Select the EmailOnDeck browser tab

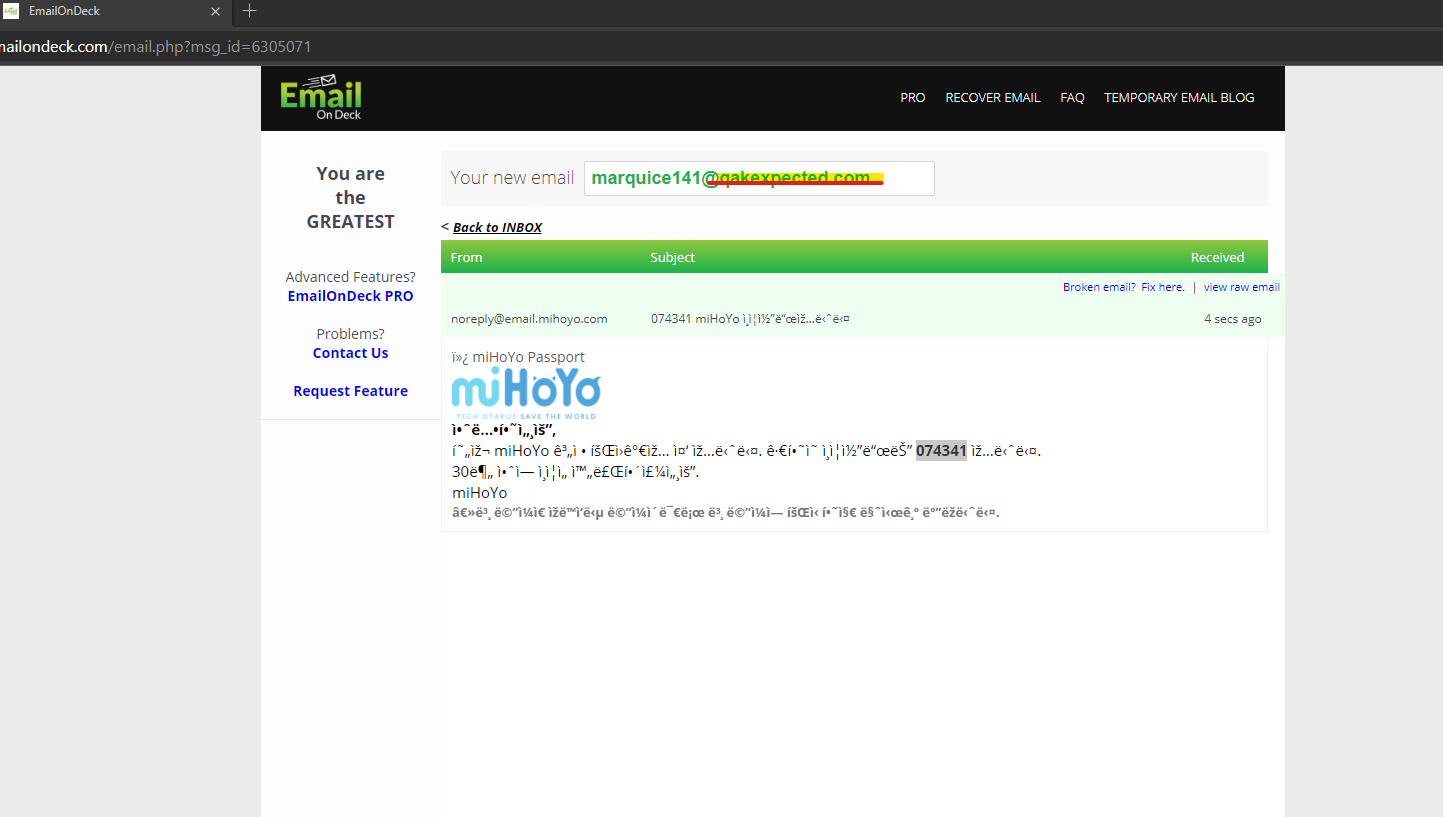click(x=115, y=11)
